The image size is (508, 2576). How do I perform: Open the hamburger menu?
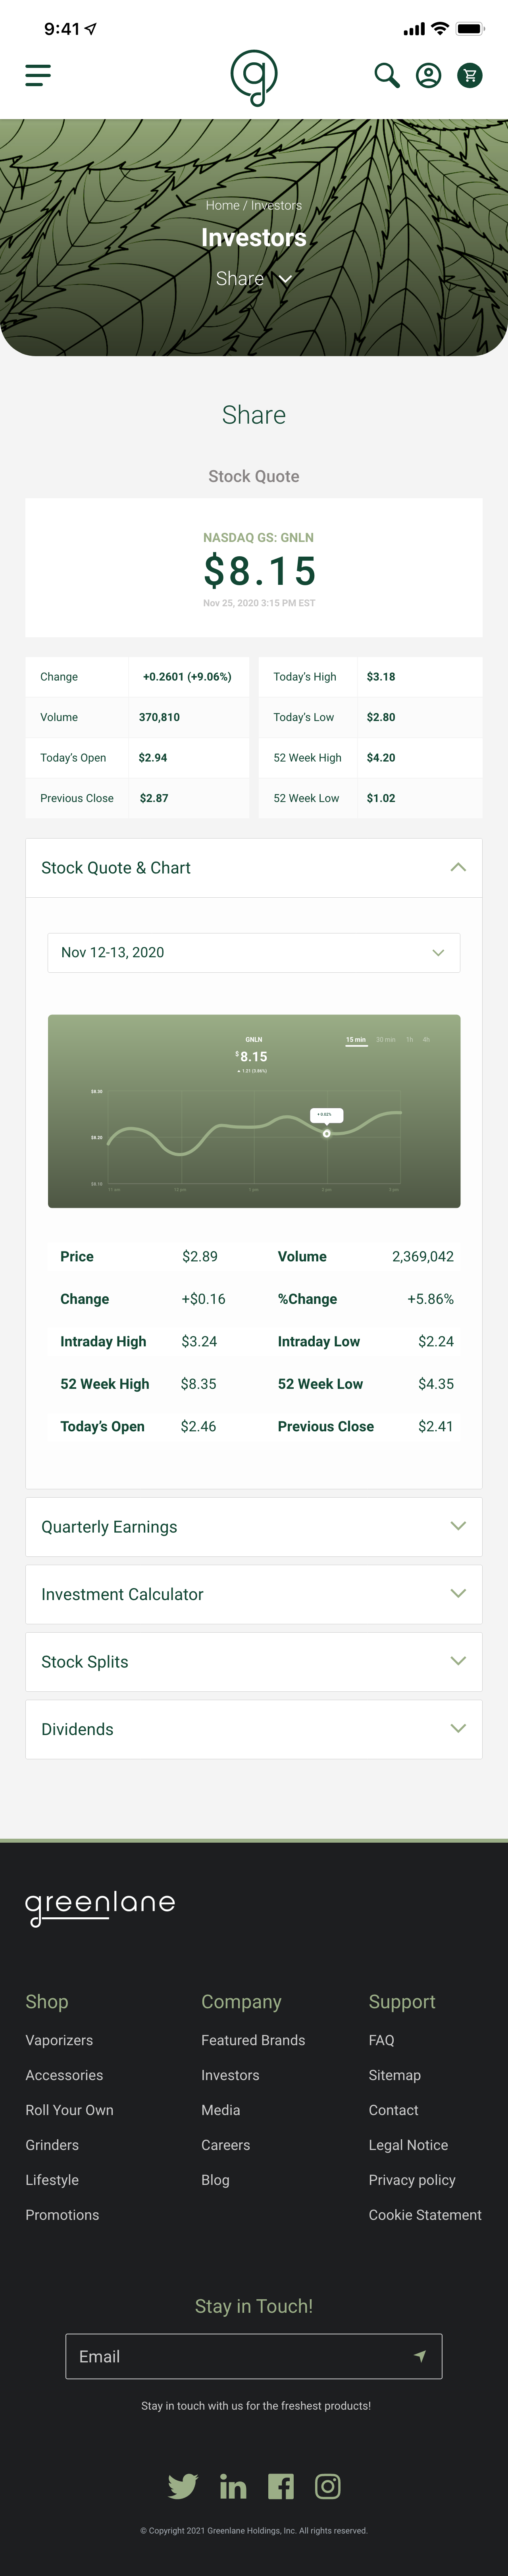38,75
